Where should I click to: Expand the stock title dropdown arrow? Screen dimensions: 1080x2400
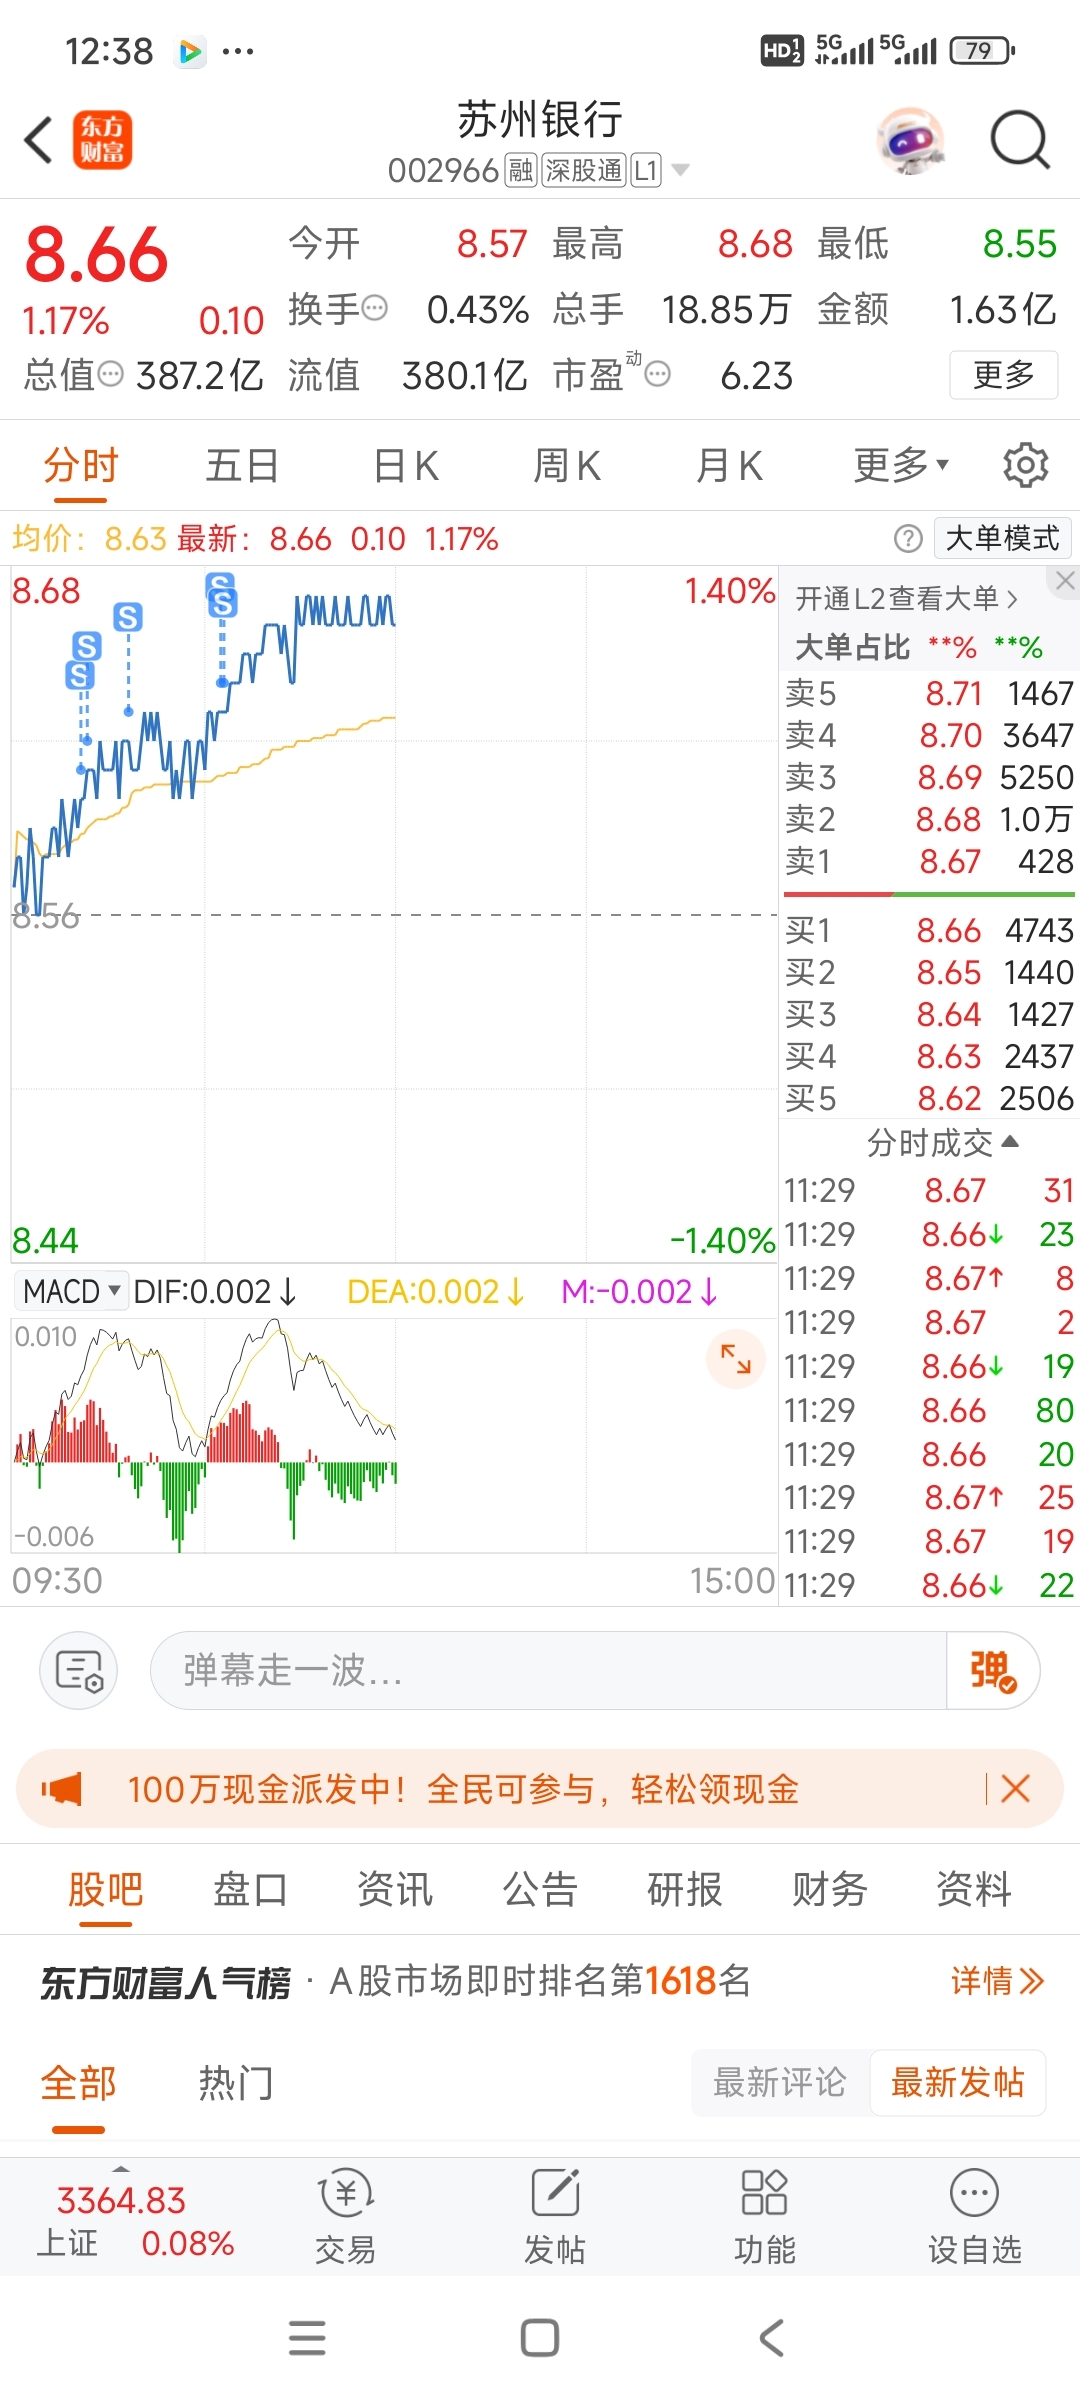pyautogui.click(x=681, y=170)
